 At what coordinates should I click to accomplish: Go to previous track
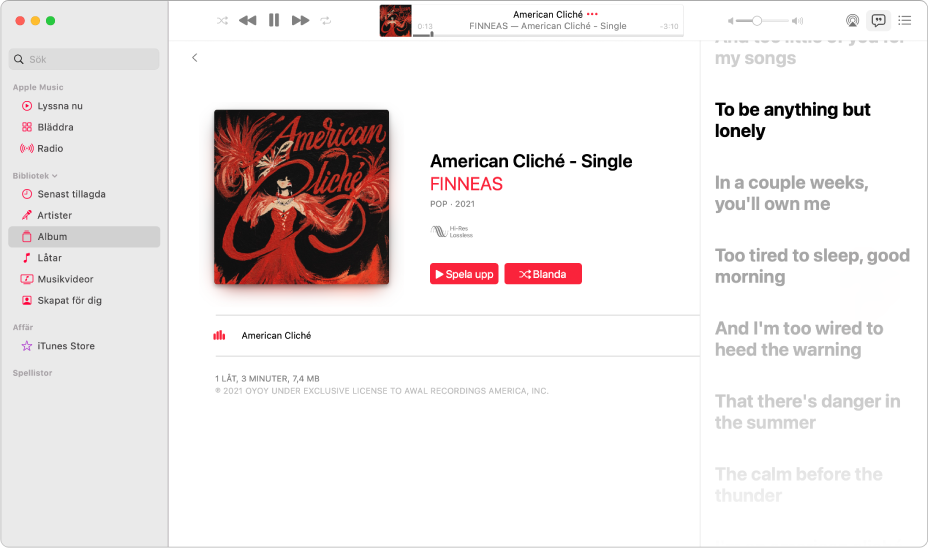click(247, 21)
